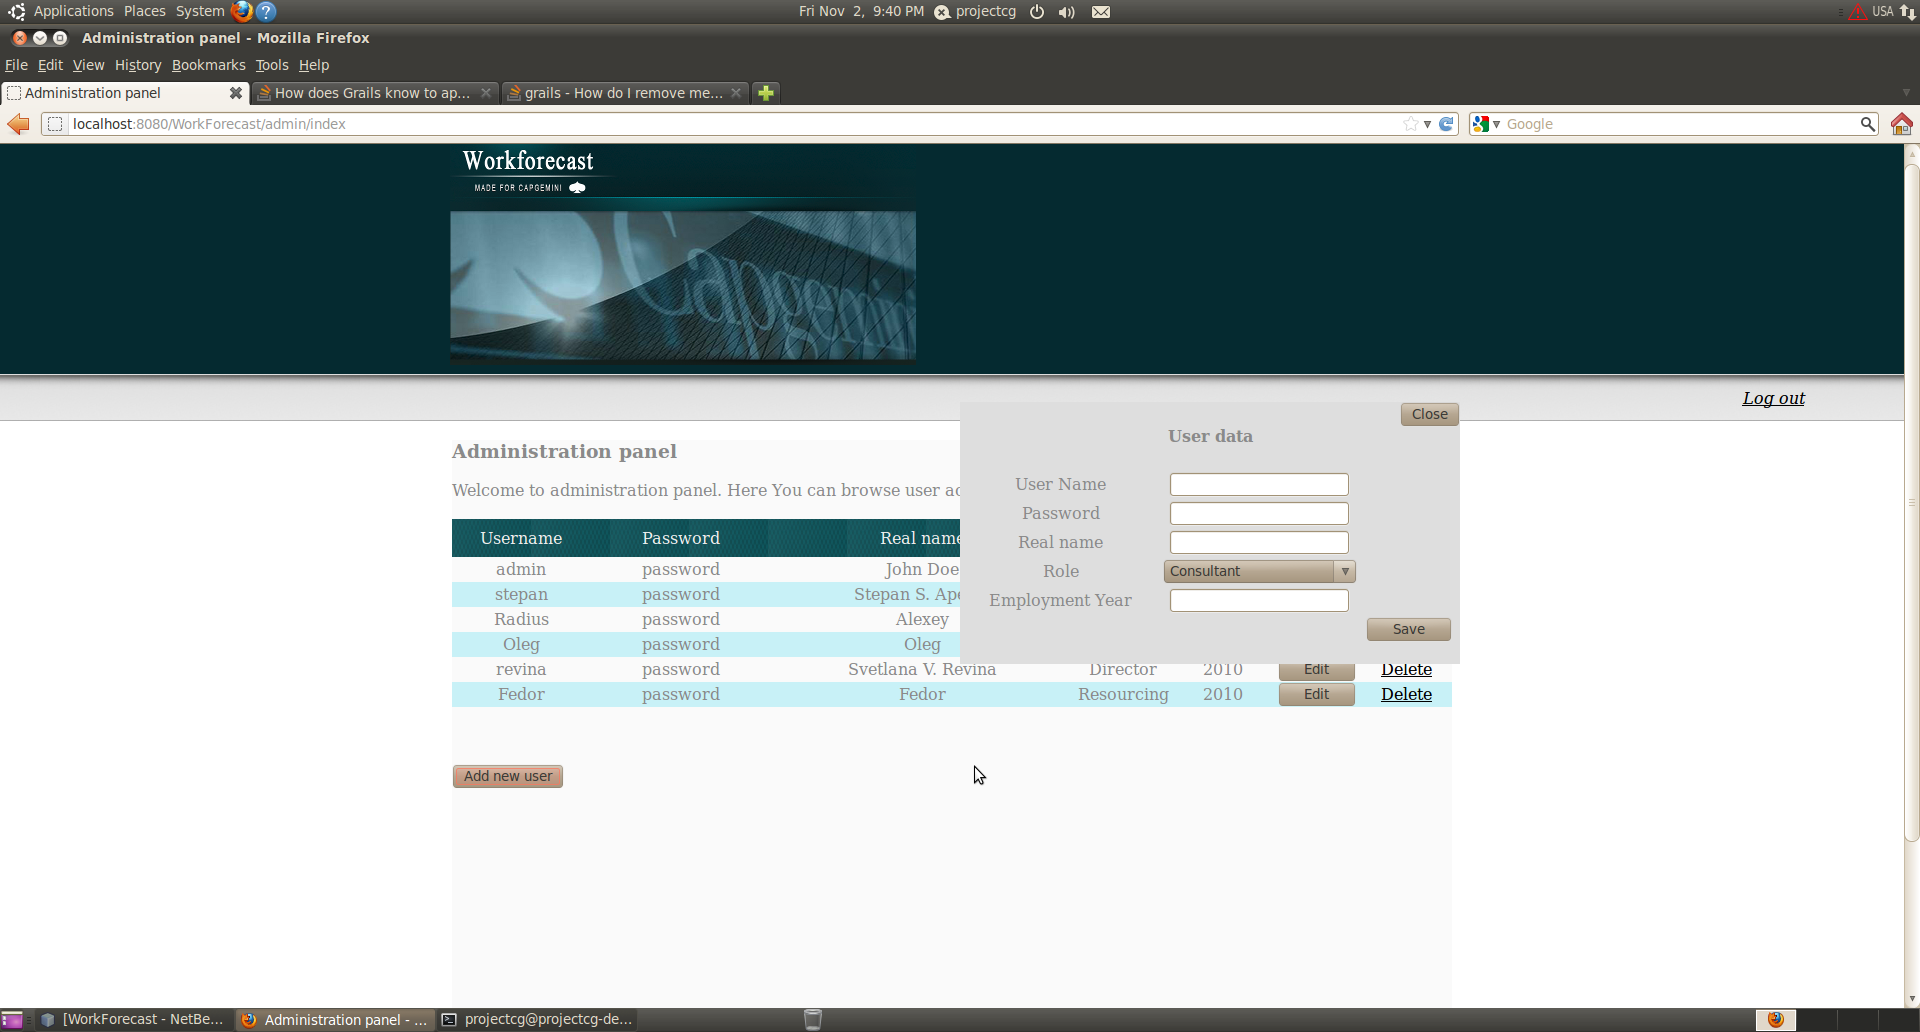Open the Edit menu
The height and width of the screenshot is (1032, 1920).
click(50, 65)
